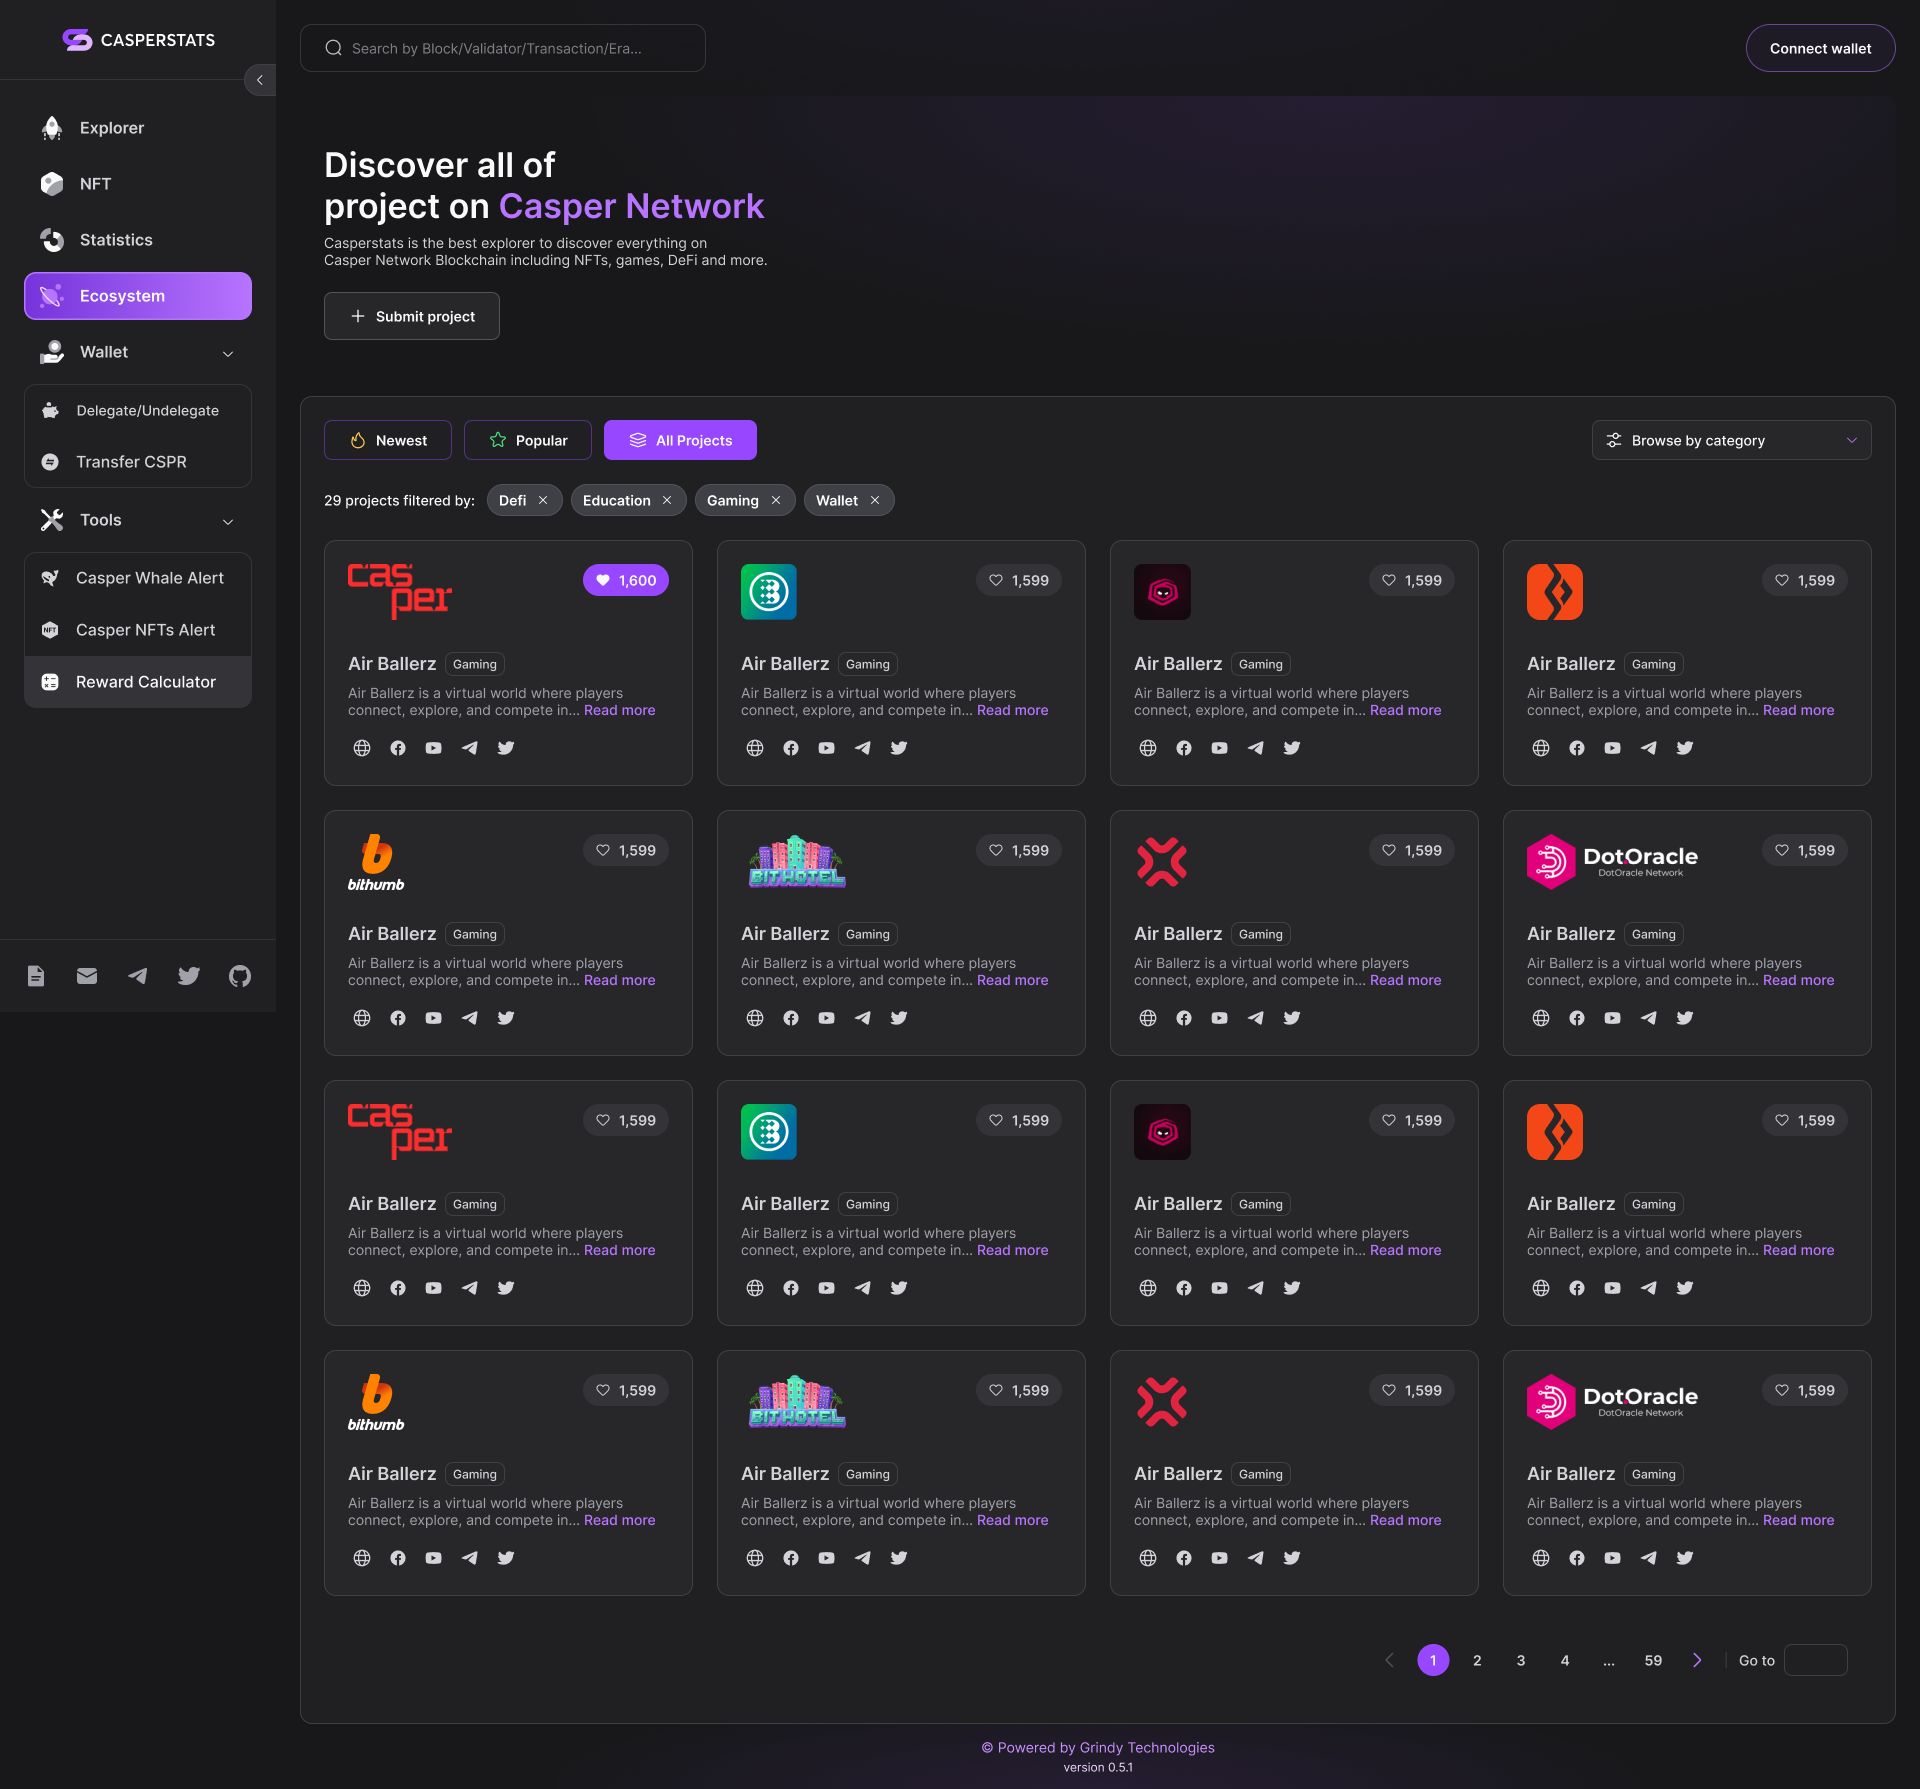This screenshot has height=1789, width=1920.
Task: Open the Explorer section in the sidebar
Action: click(x=111, y=128)
